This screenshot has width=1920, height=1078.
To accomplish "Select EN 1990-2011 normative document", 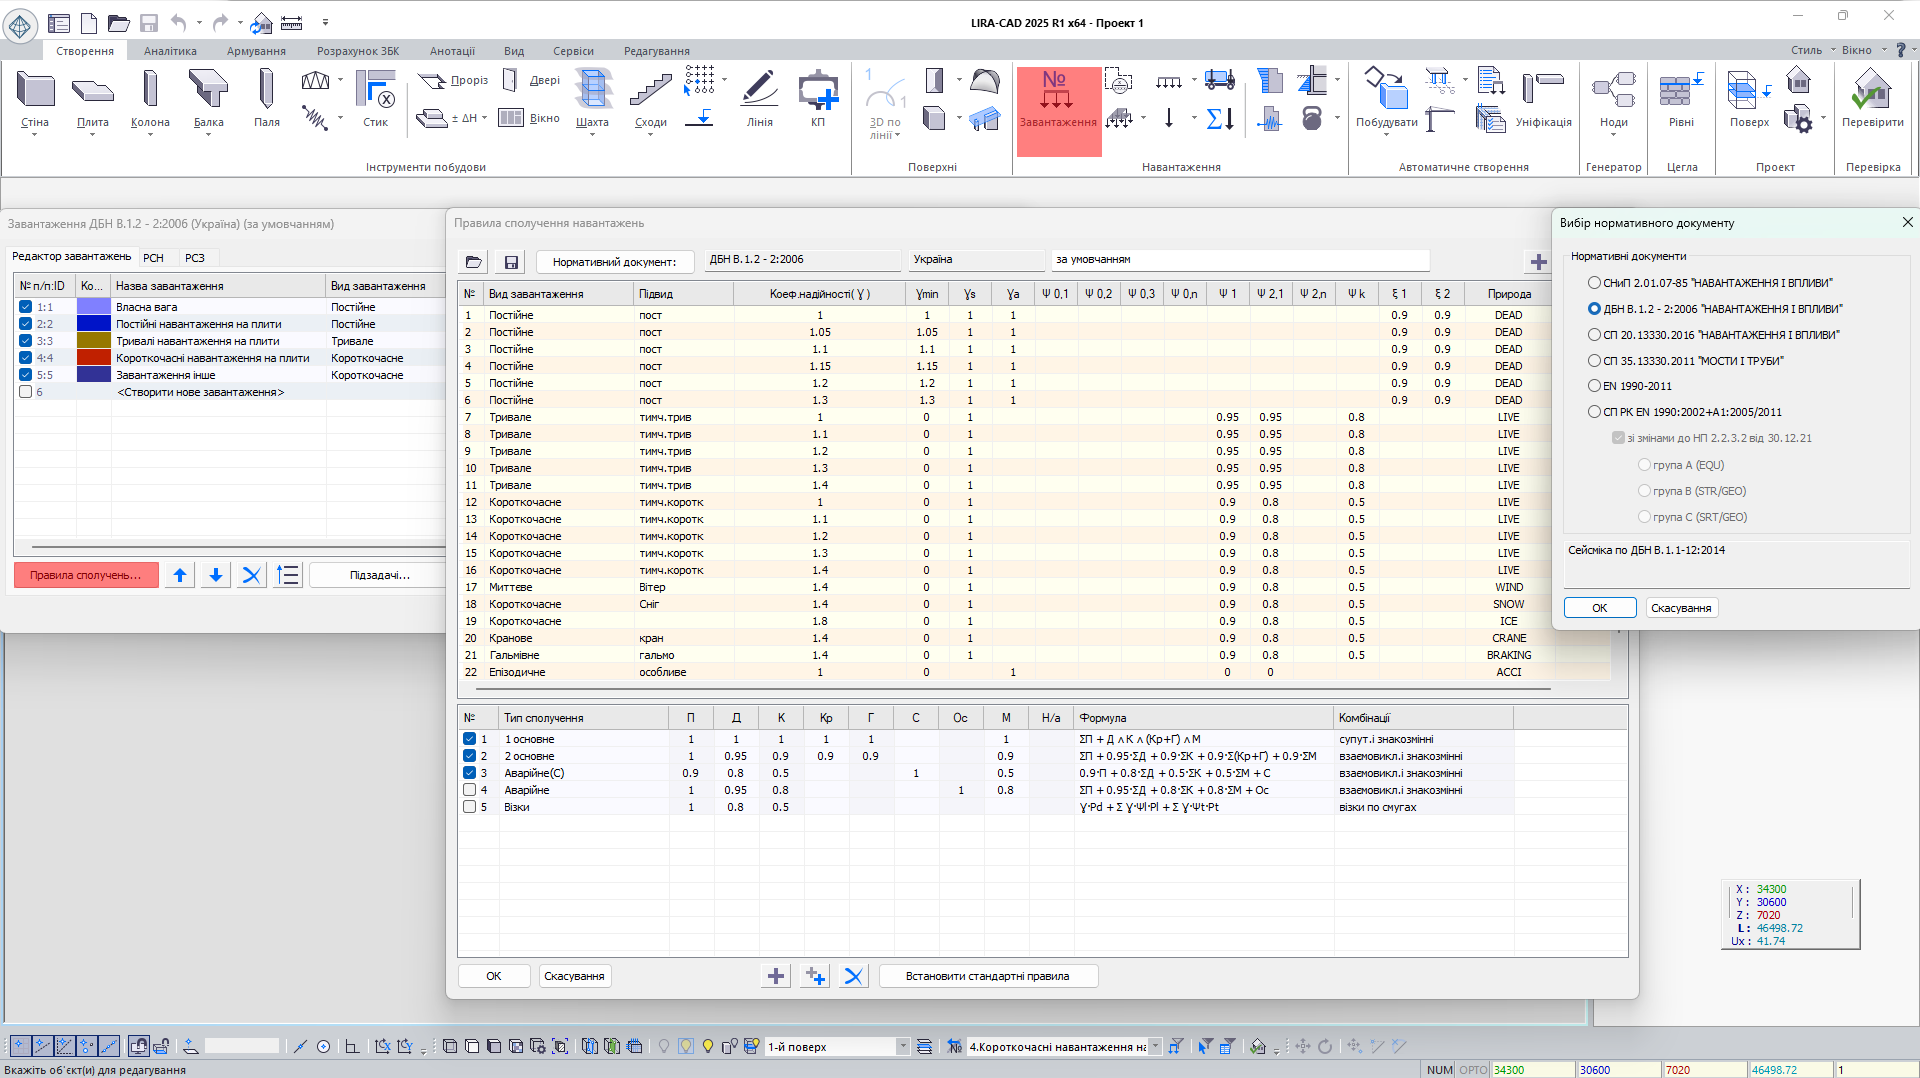I will 1594,386.
